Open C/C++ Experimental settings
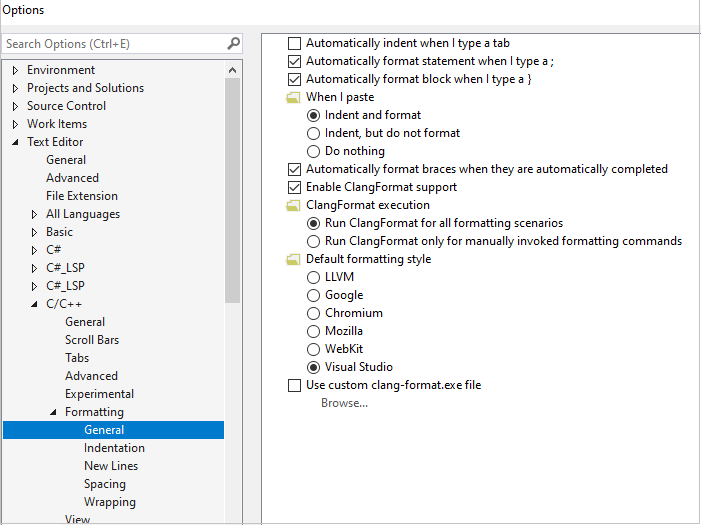 pyautogui.click(x=99, y=394)
